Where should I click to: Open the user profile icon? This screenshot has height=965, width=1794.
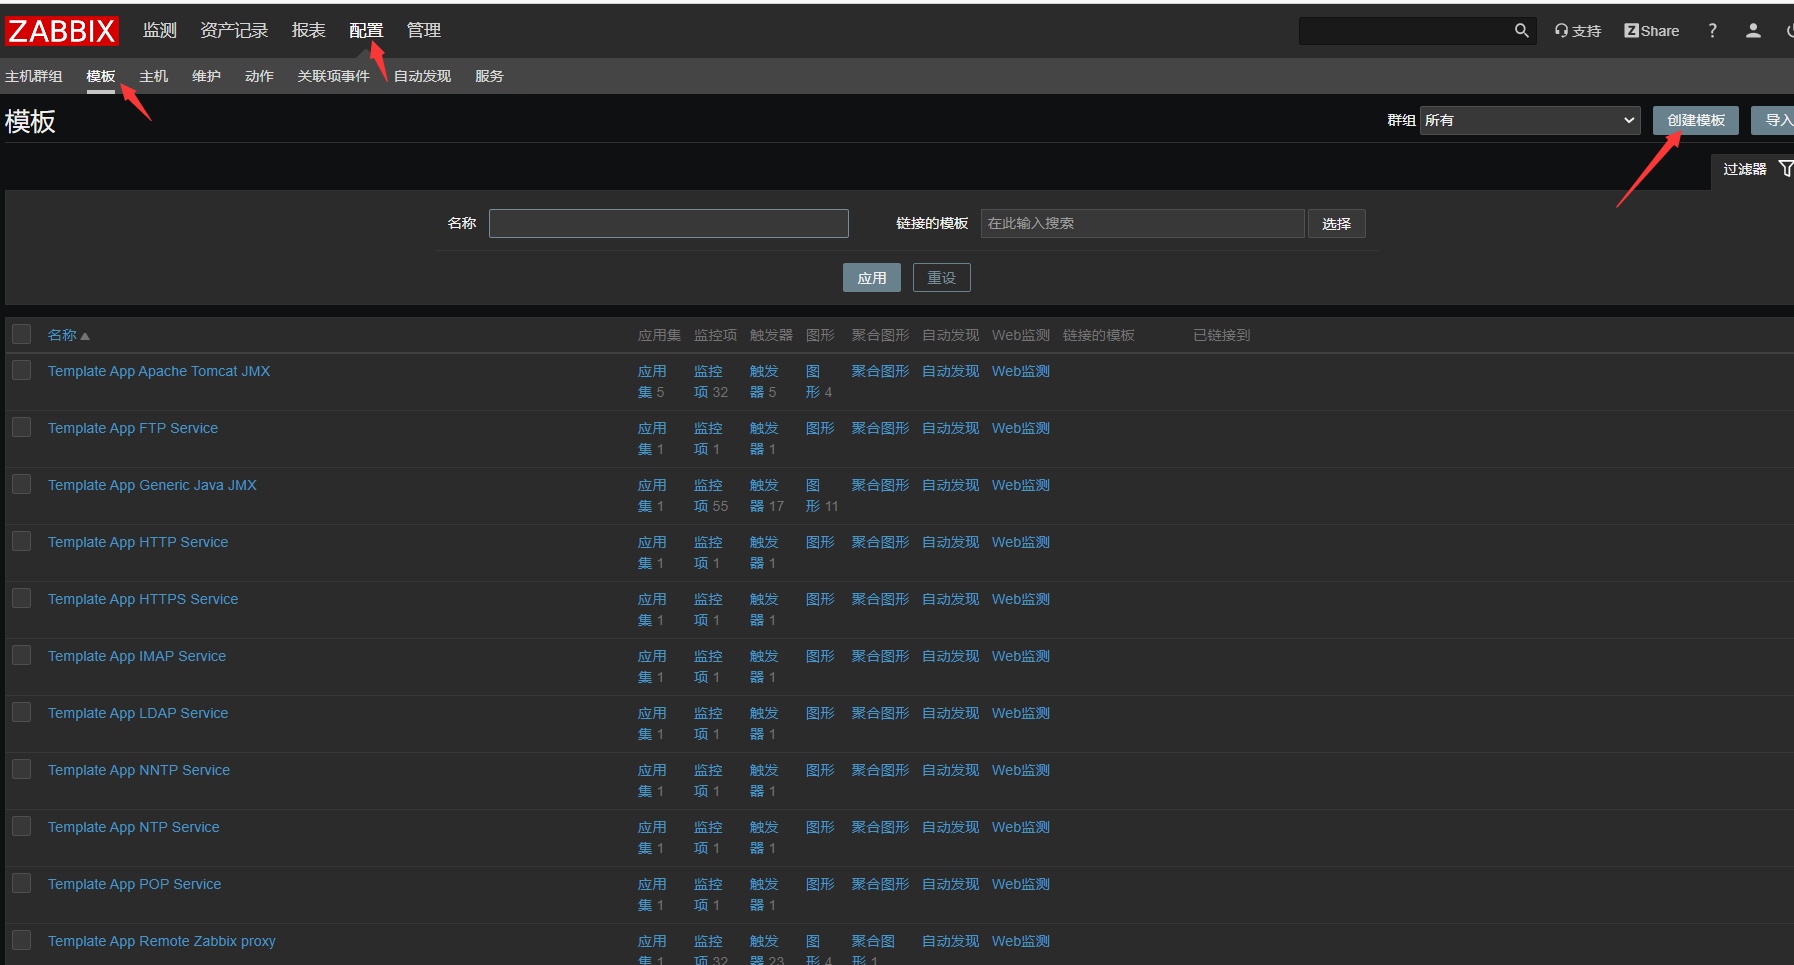[1753, 31]
